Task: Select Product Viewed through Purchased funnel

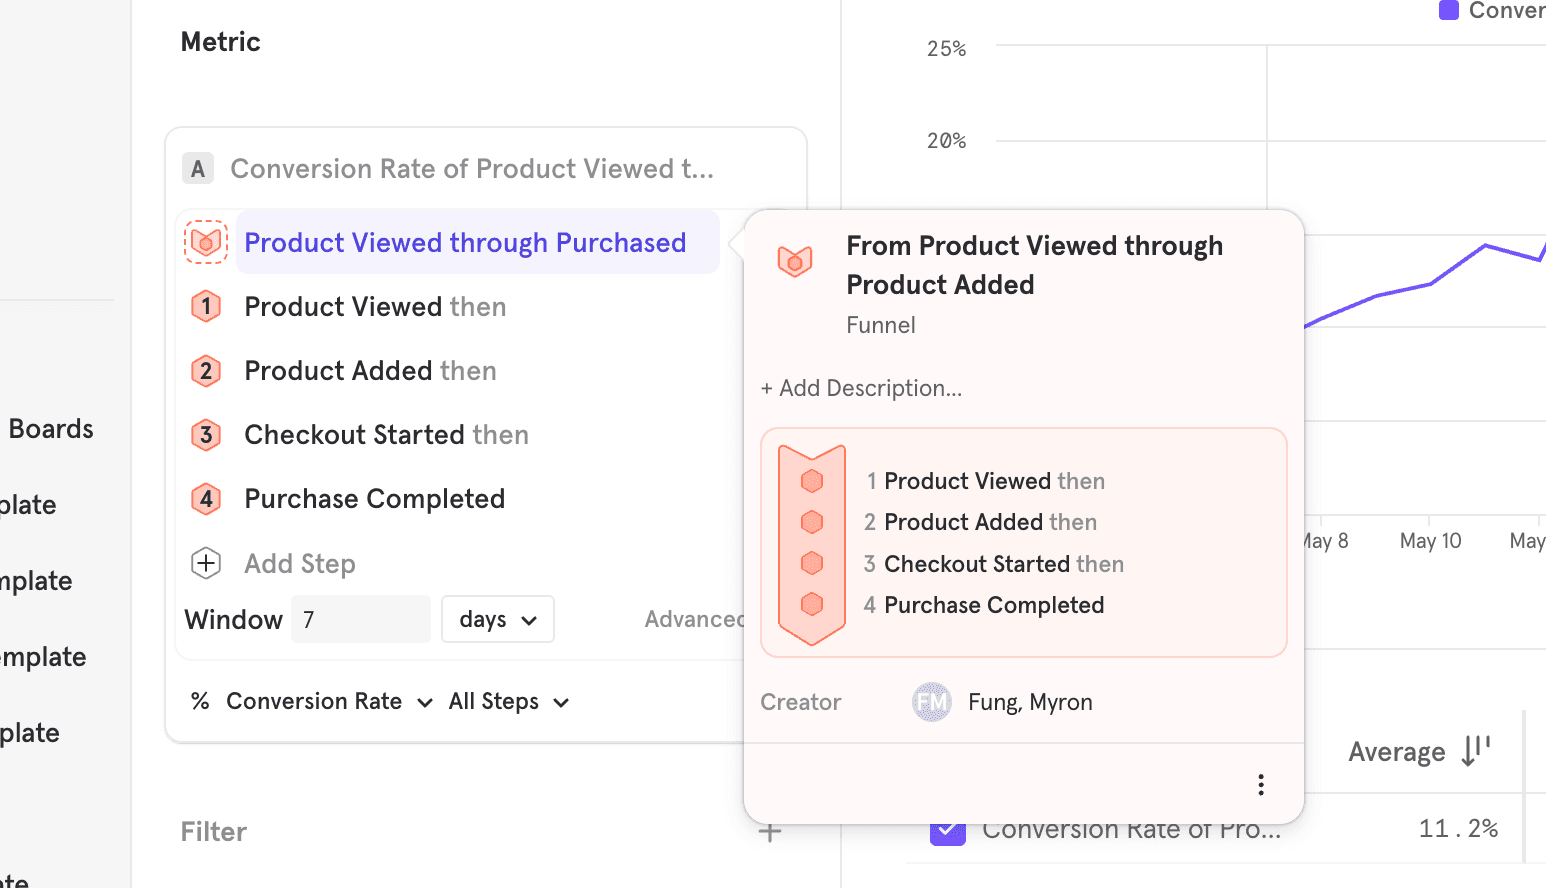Action: pos(465,243)
